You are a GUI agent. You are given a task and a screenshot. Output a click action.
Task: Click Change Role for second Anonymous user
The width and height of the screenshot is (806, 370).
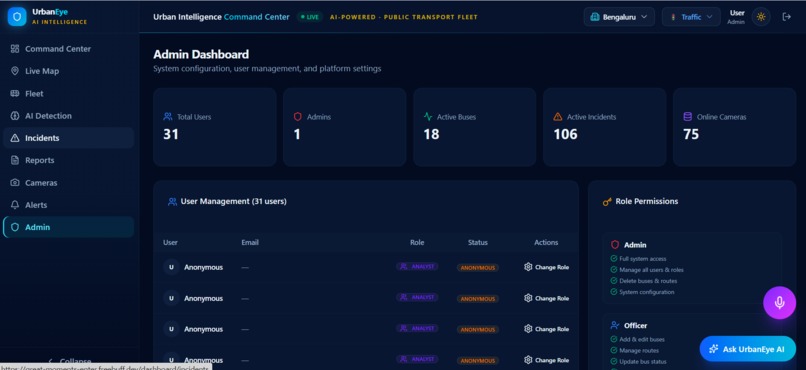coord(546,298)
